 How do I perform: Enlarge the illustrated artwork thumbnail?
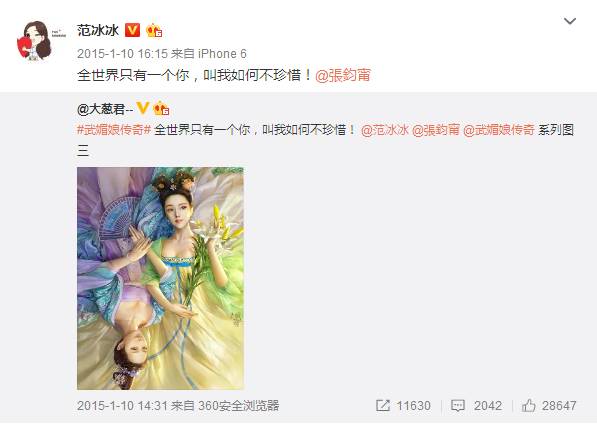(x=160, y=278)
